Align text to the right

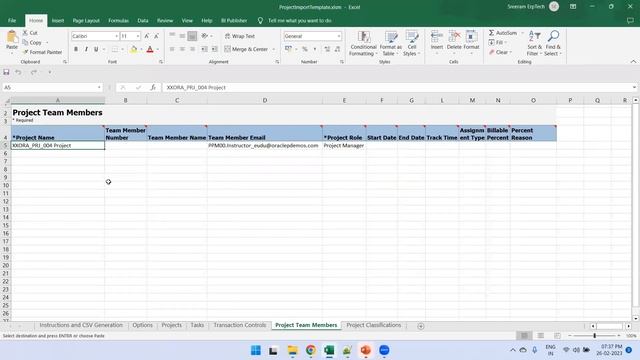pyautogui.click(x=192, y=49)
